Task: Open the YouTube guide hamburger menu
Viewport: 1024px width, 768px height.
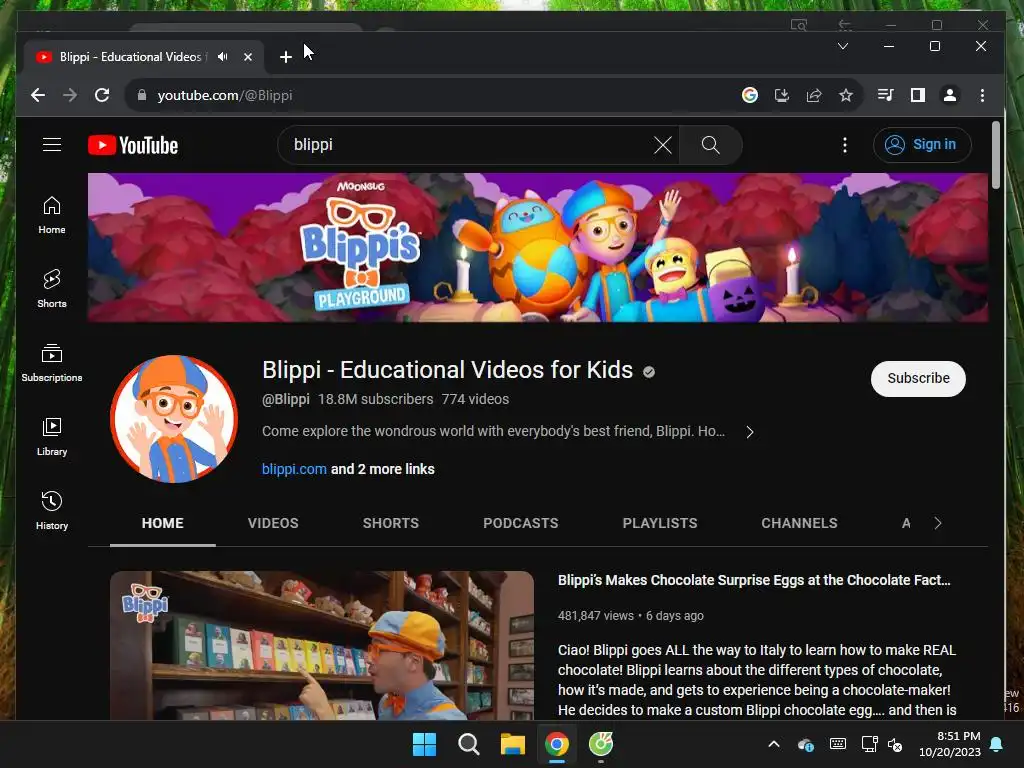Action: (52, 144)
